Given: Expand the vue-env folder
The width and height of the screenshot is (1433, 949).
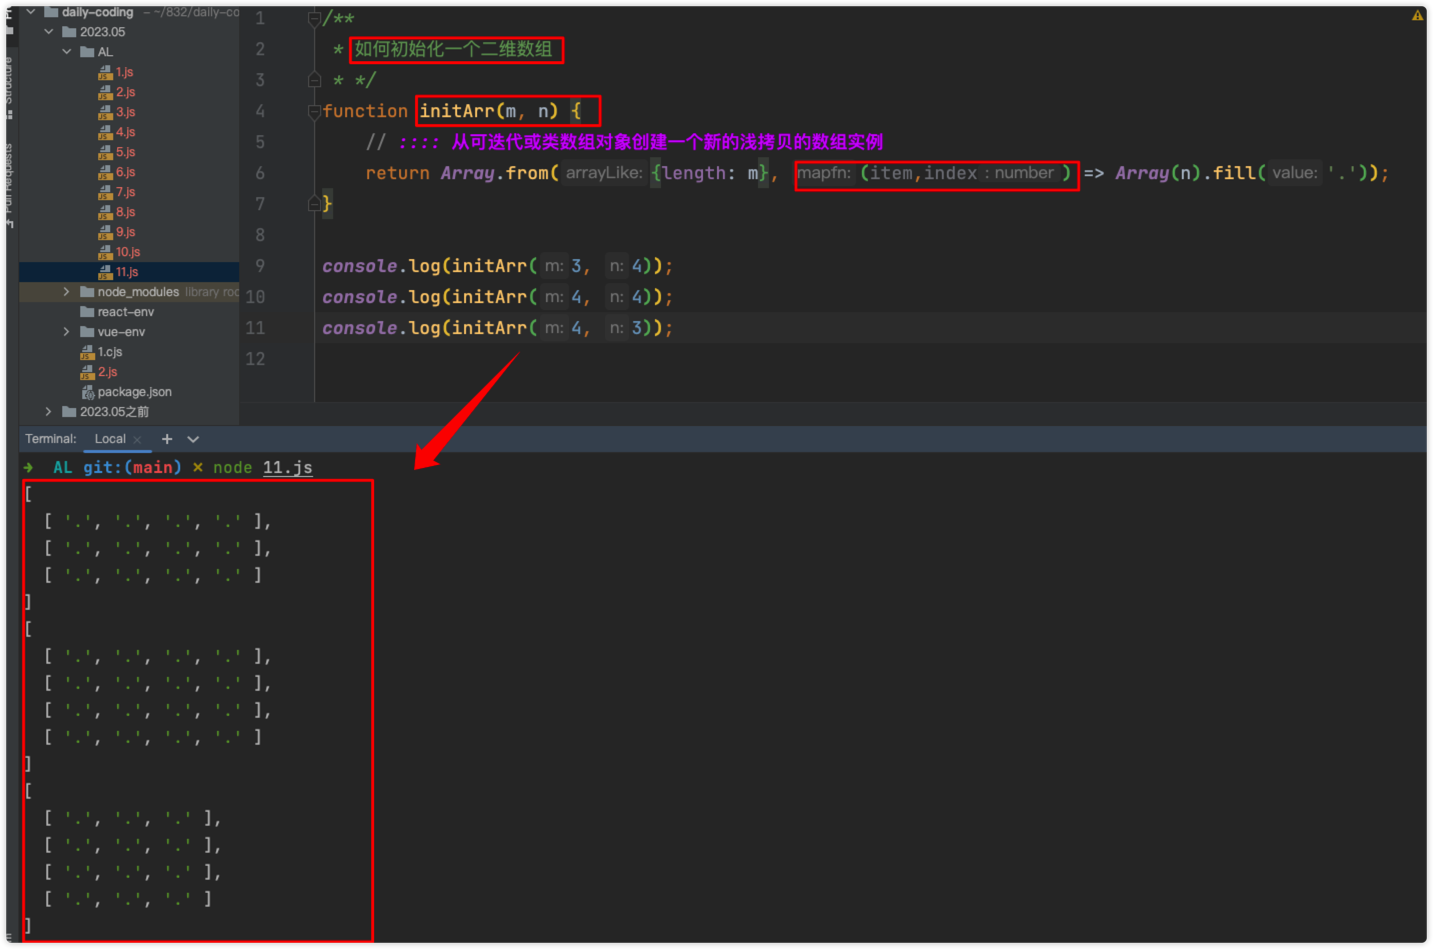Looking at the screenshot, I should [67, 332].
